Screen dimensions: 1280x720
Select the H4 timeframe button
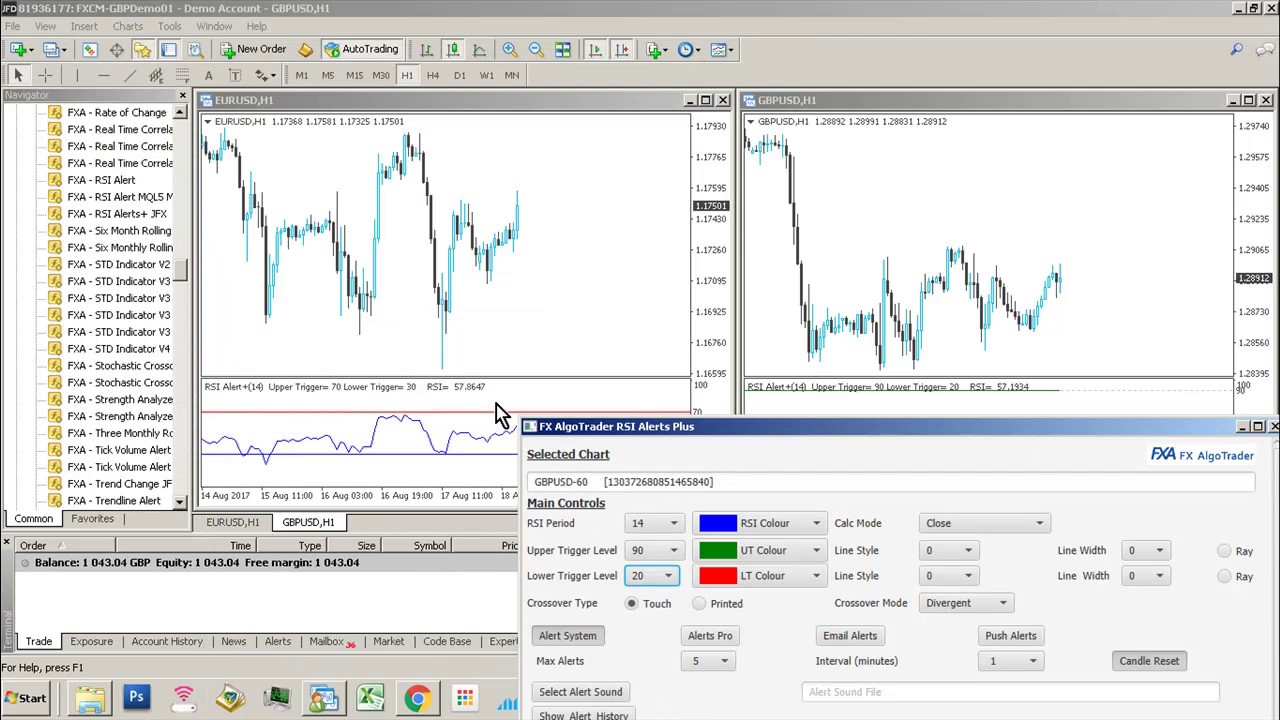coord(432,75)
